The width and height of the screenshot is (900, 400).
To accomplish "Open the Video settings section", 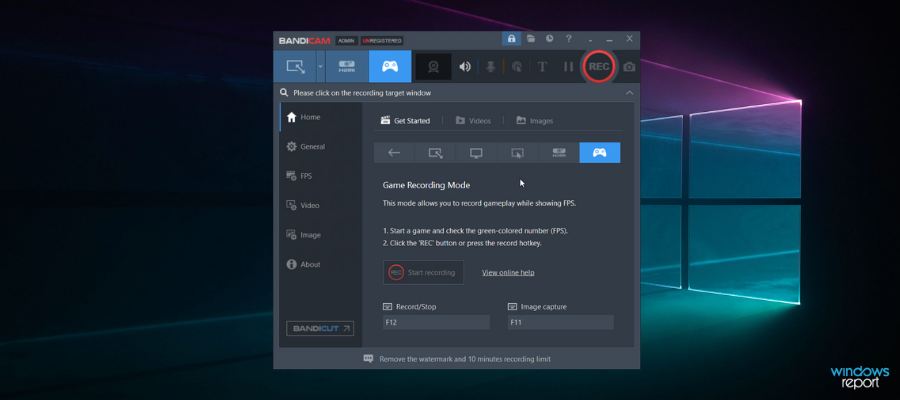I will [320, 205].
